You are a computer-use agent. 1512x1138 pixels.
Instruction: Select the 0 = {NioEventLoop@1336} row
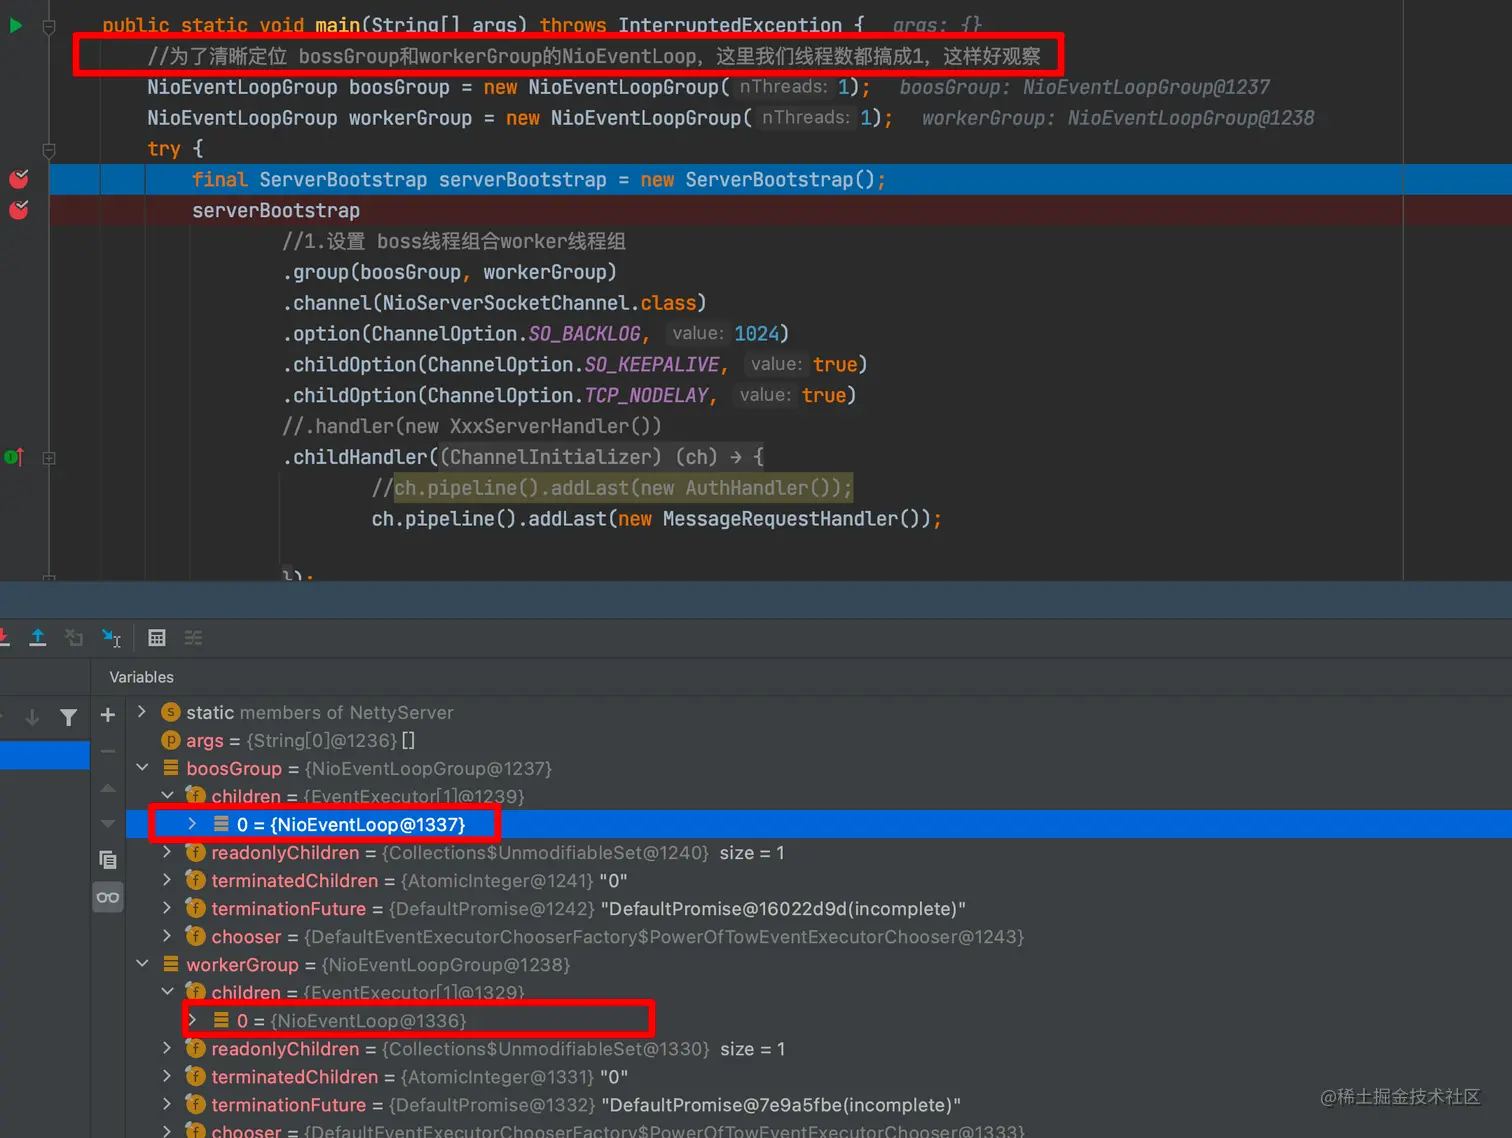(819, 1020)
